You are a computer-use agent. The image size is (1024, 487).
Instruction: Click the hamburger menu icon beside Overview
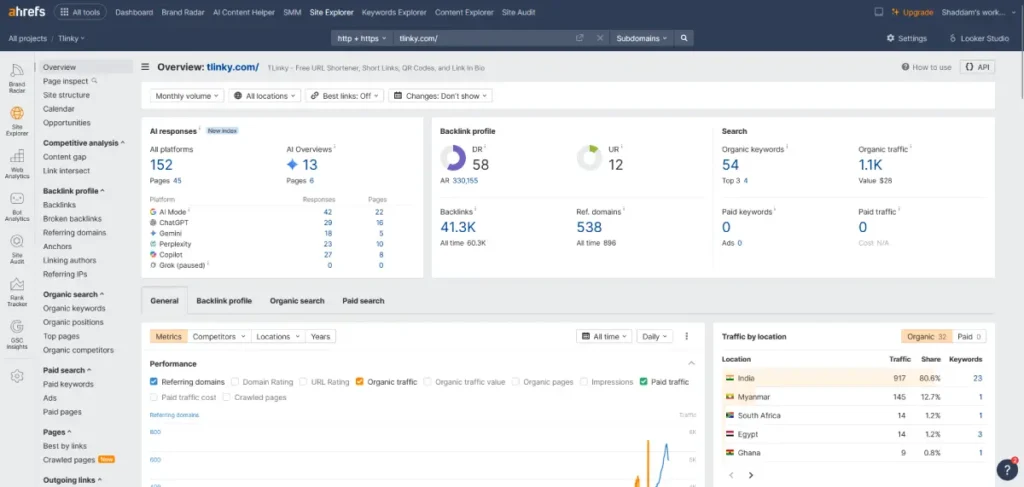click(x=145, y=67)
